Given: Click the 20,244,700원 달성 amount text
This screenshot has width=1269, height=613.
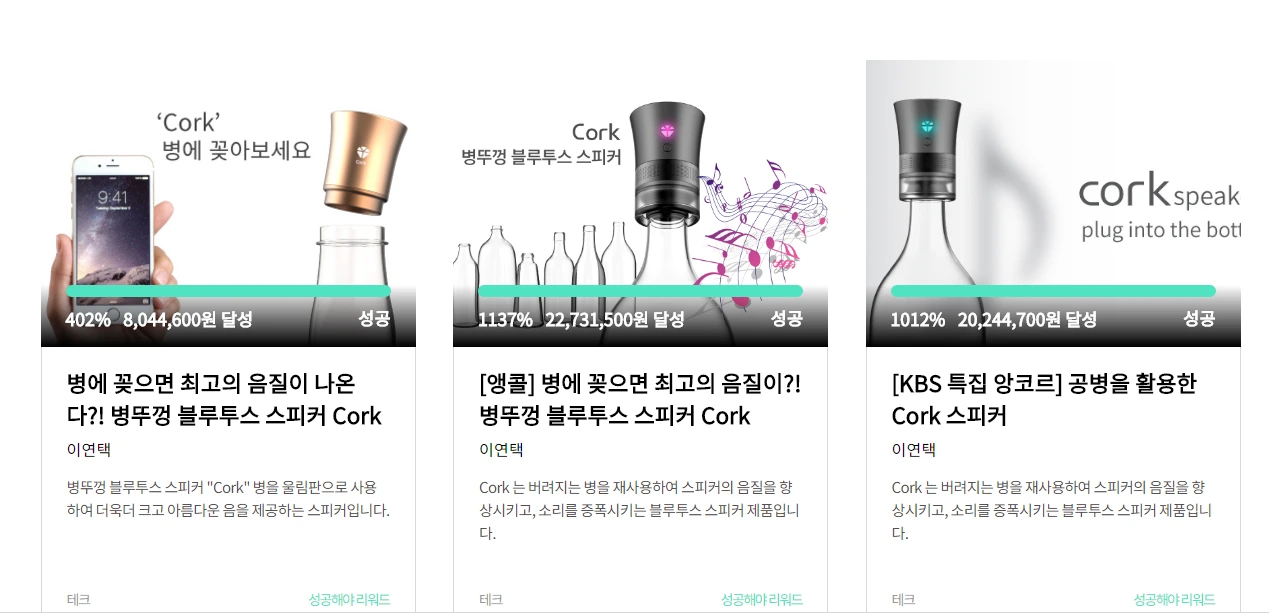Looking at the screenshot, I should pyautogui.click(x=1027, y=320).
